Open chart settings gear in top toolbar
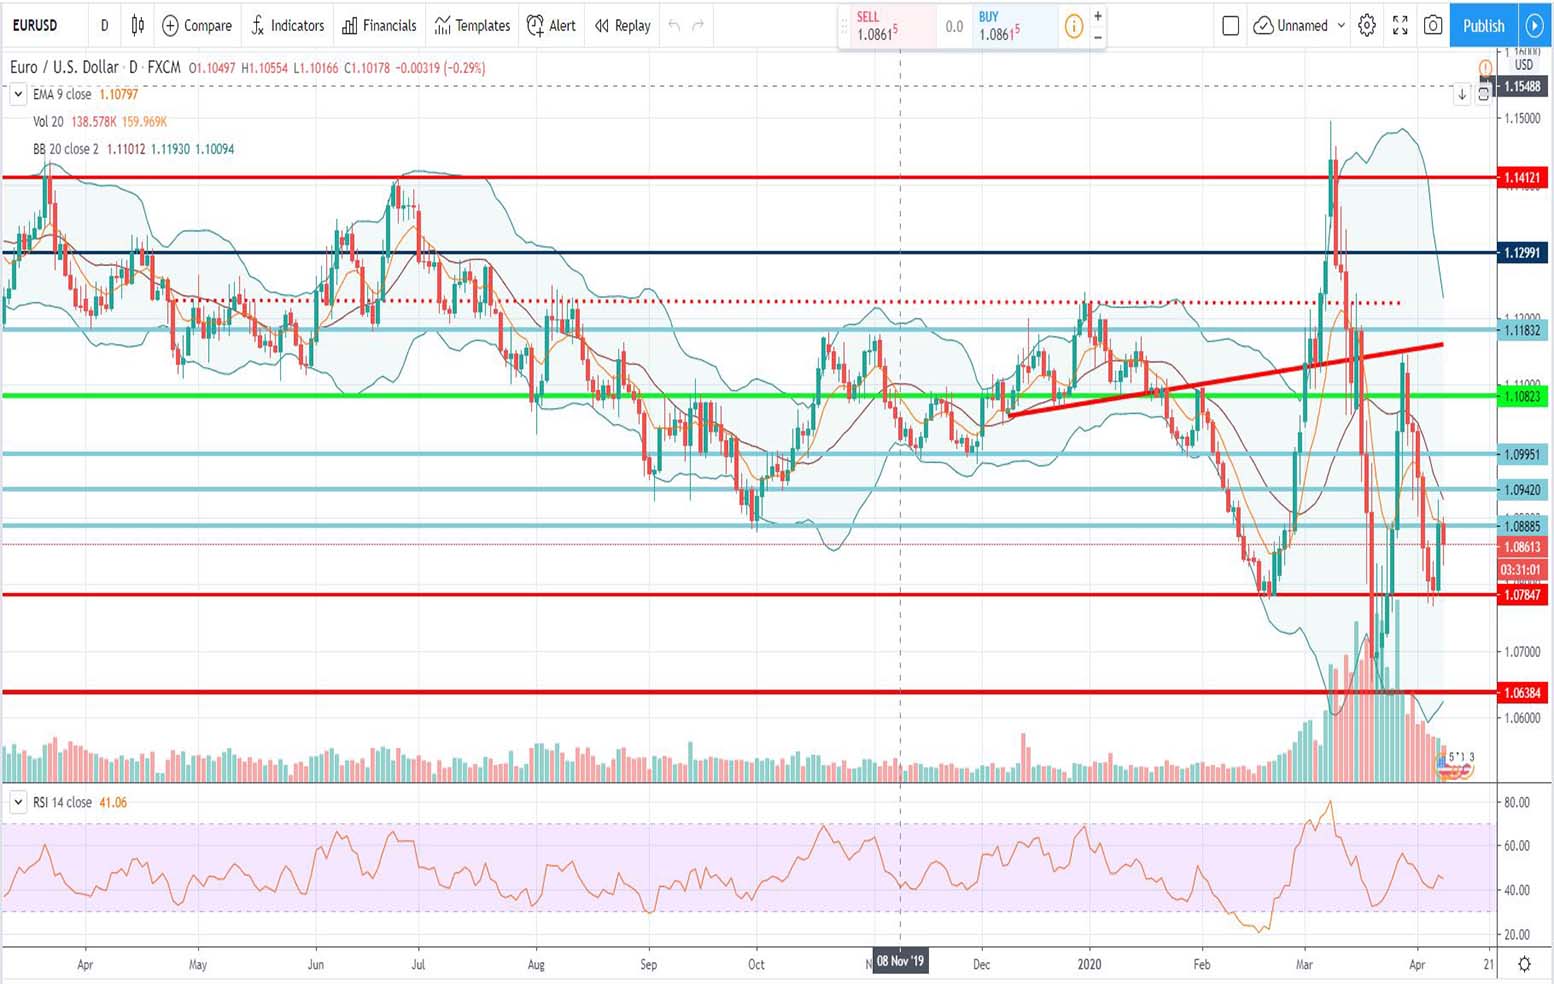Viewport: 1554px width, 984px height. coord(1367,25)
